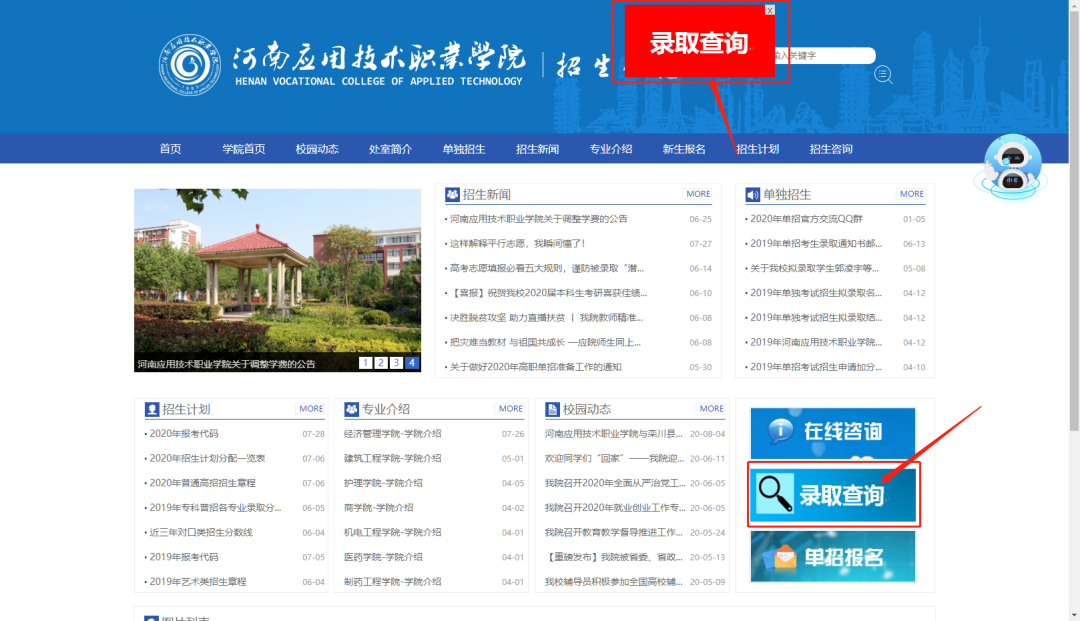Select 单独招生 in the navigation bar
This screenshot has width=1080, height=621.
464,149
